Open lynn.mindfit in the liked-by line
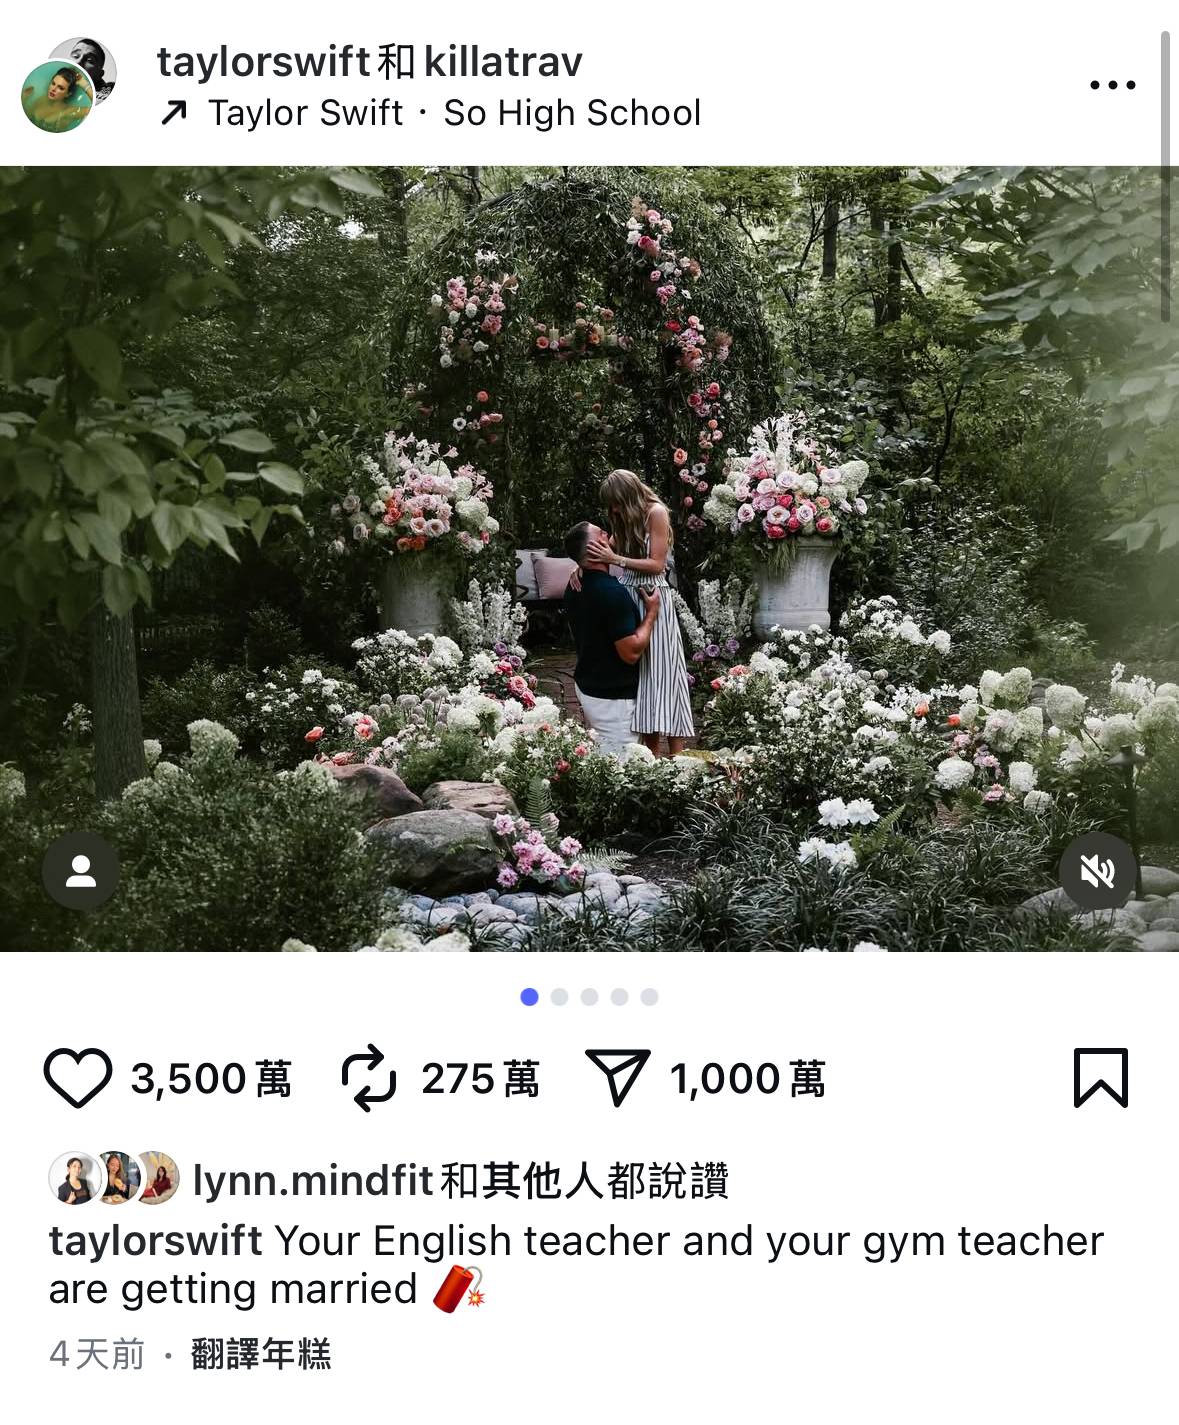Image resolution: width=1179 pixels, height=1425 pixels. click(x=313, y=1180)
